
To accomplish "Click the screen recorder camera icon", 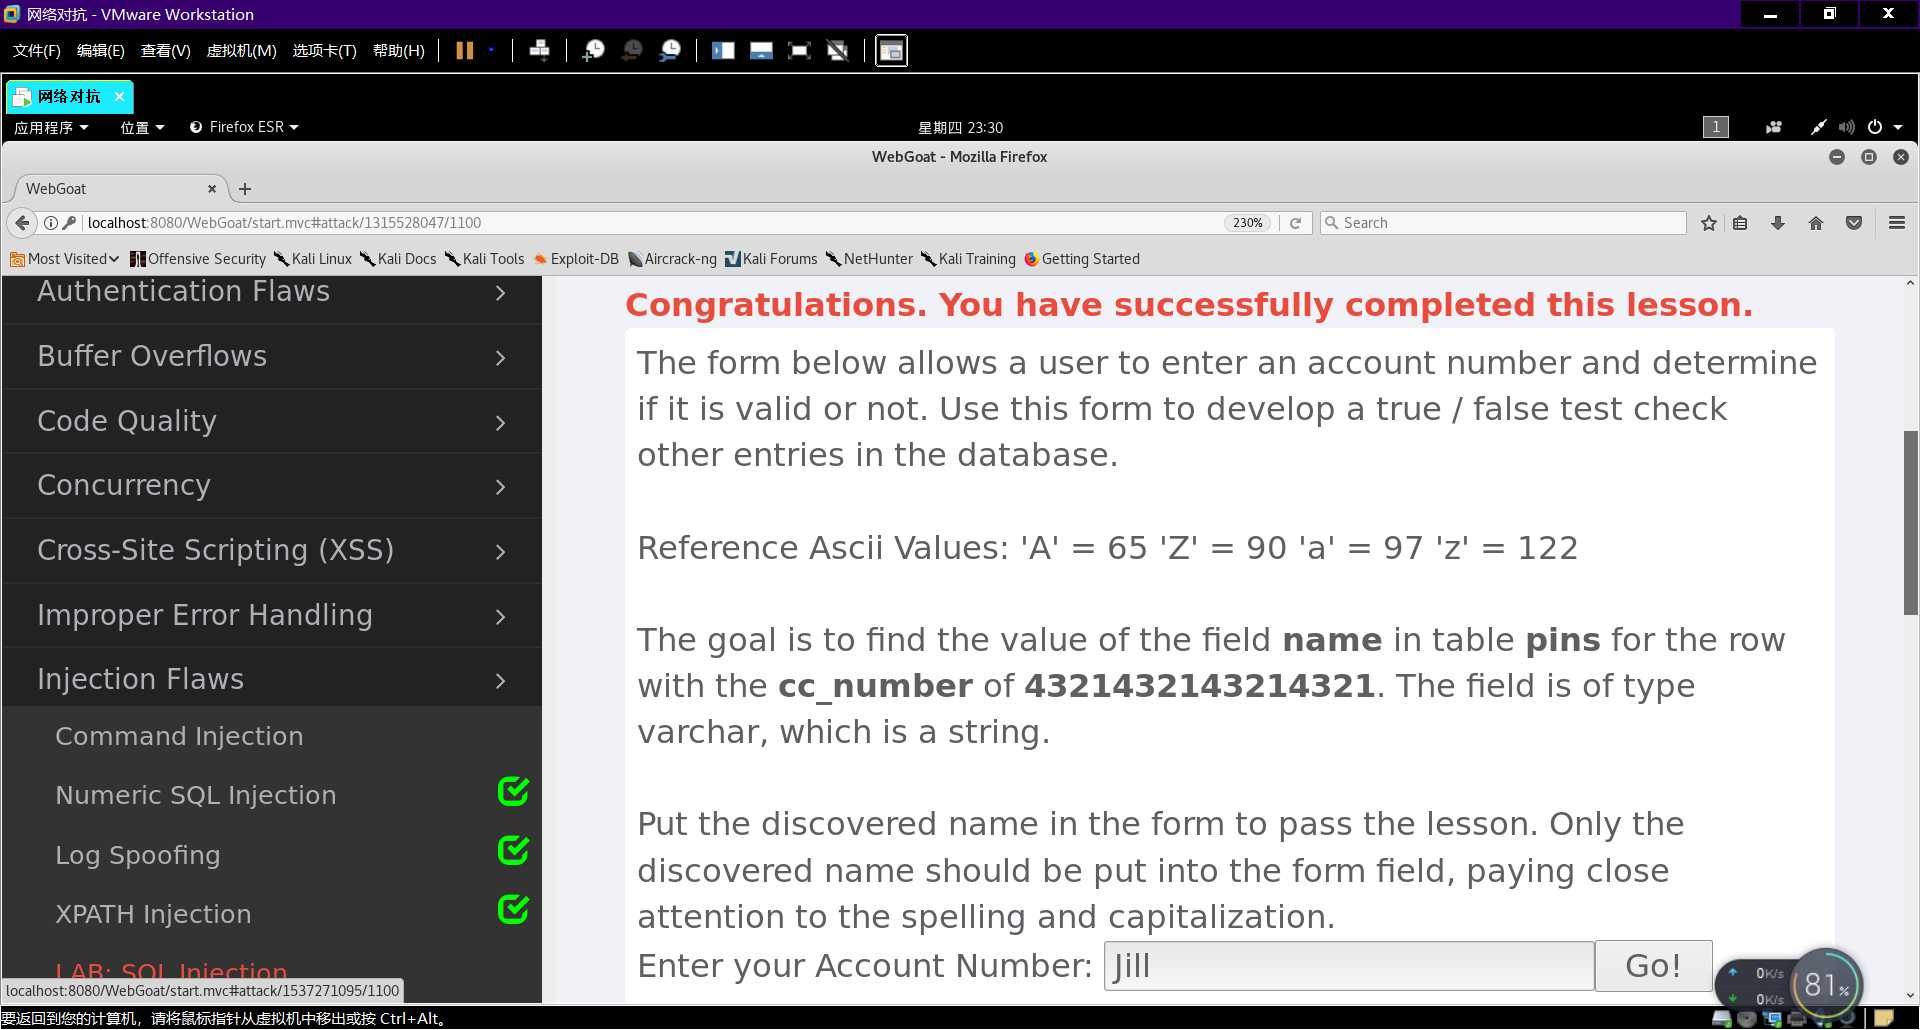I will click(1773, 127).
